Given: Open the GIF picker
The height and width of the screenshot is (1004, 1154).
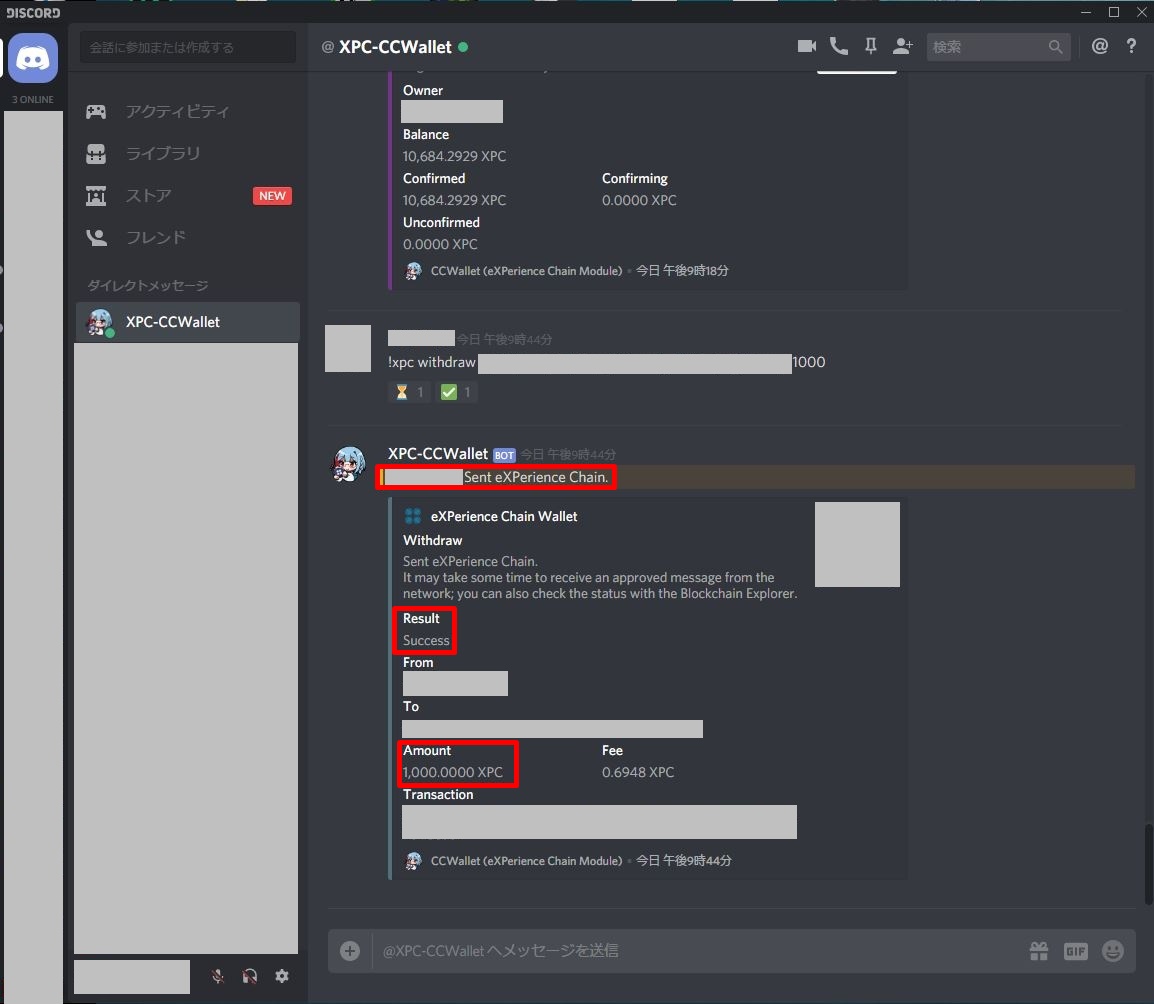Looking at the screenshot, I should point(1075,951).
